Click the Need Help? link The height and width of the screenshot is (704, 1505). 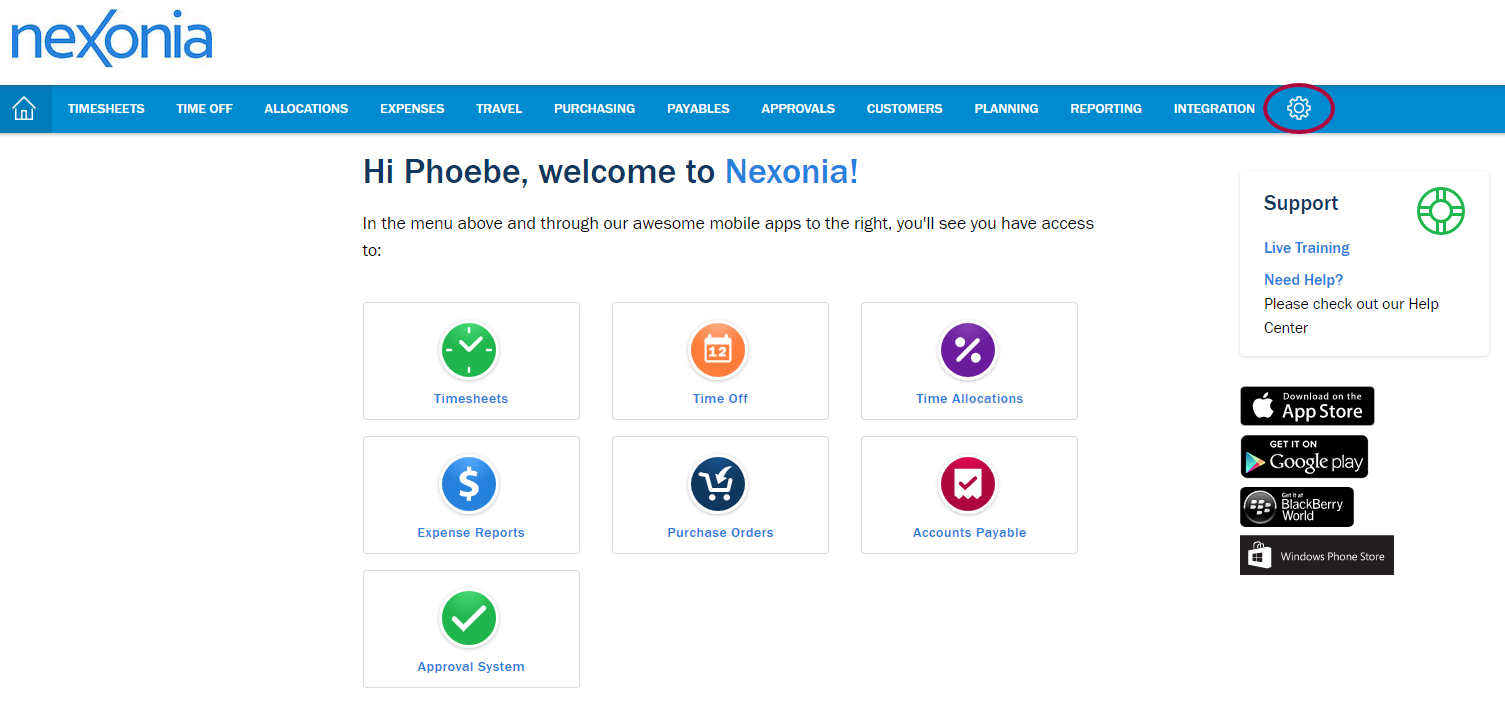click(1304, 280)
